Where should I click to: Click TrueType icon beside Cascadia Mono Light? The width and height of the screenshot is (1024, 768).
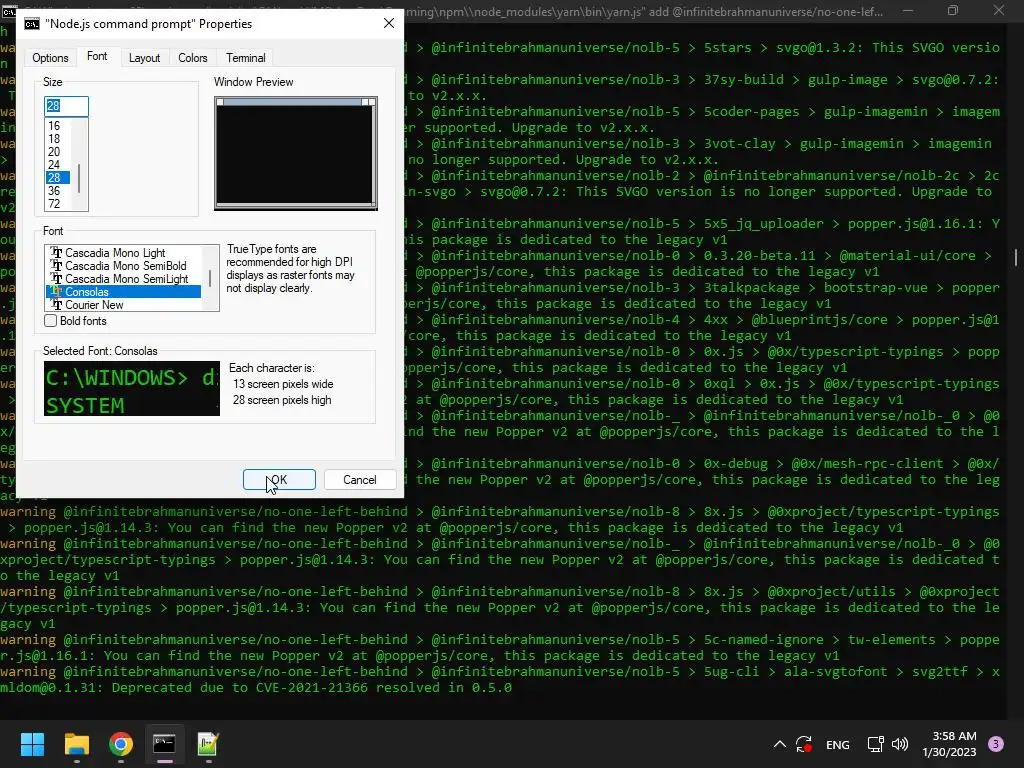57,253
